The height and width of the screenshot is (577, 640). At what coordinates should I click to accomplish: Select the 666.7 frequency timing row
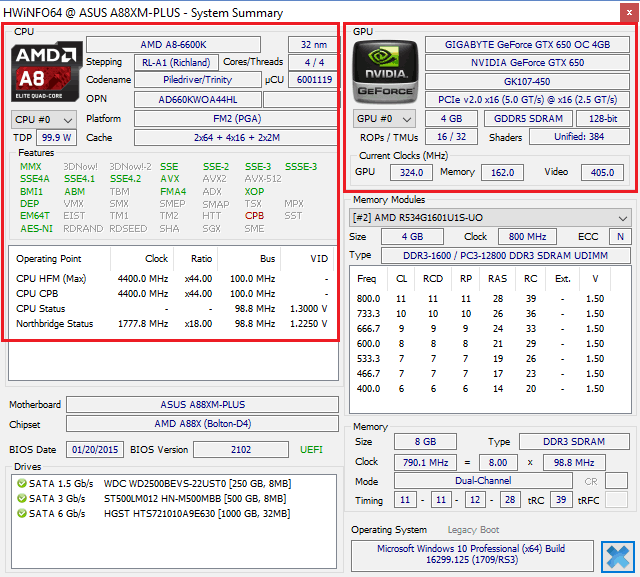click(x=480, y=328)
